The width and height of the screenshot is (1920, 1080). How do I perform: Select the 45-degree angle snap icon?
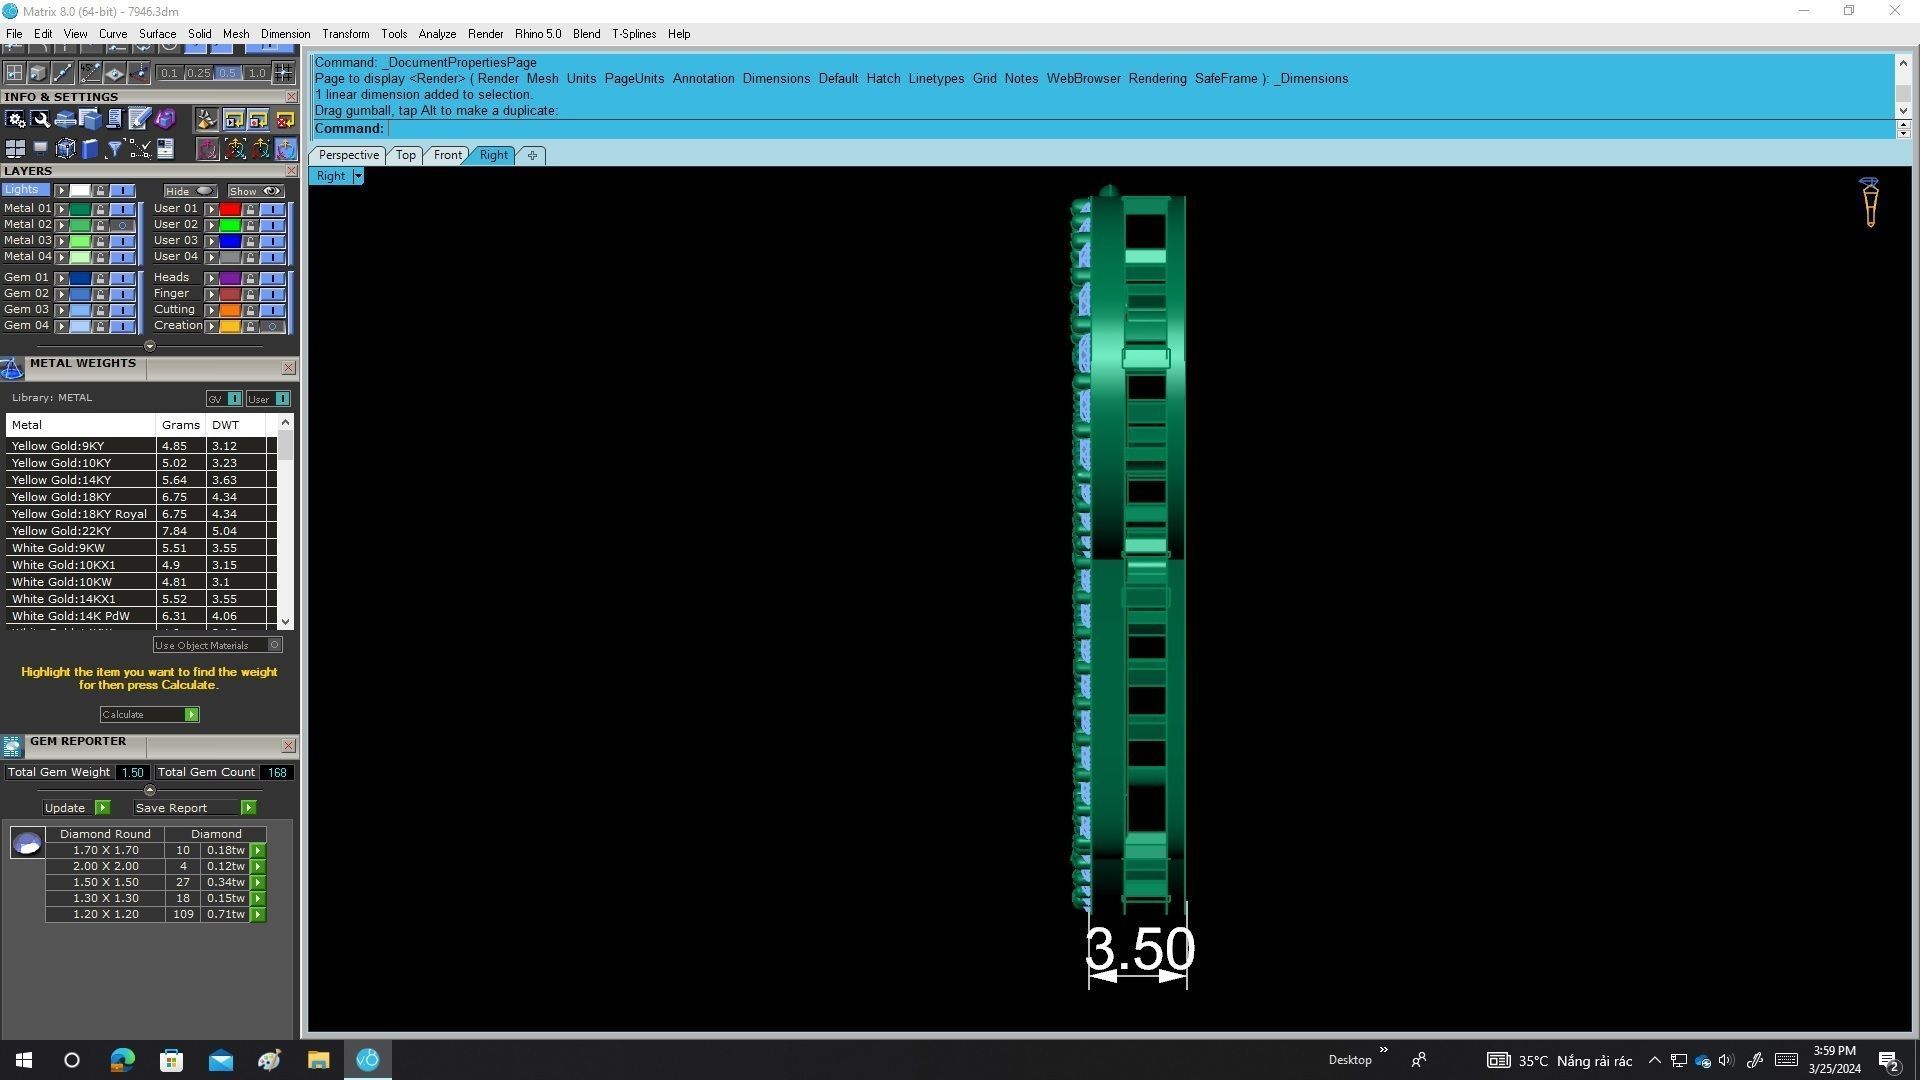(90, 73)
